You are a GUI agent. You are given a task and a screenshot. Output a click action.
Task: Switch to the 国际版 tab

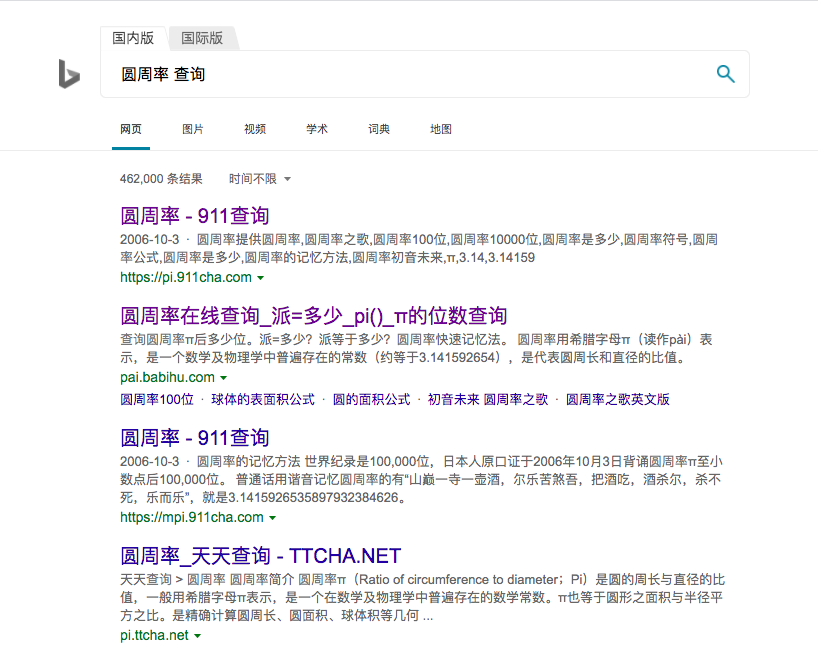[x=202, y=38]
